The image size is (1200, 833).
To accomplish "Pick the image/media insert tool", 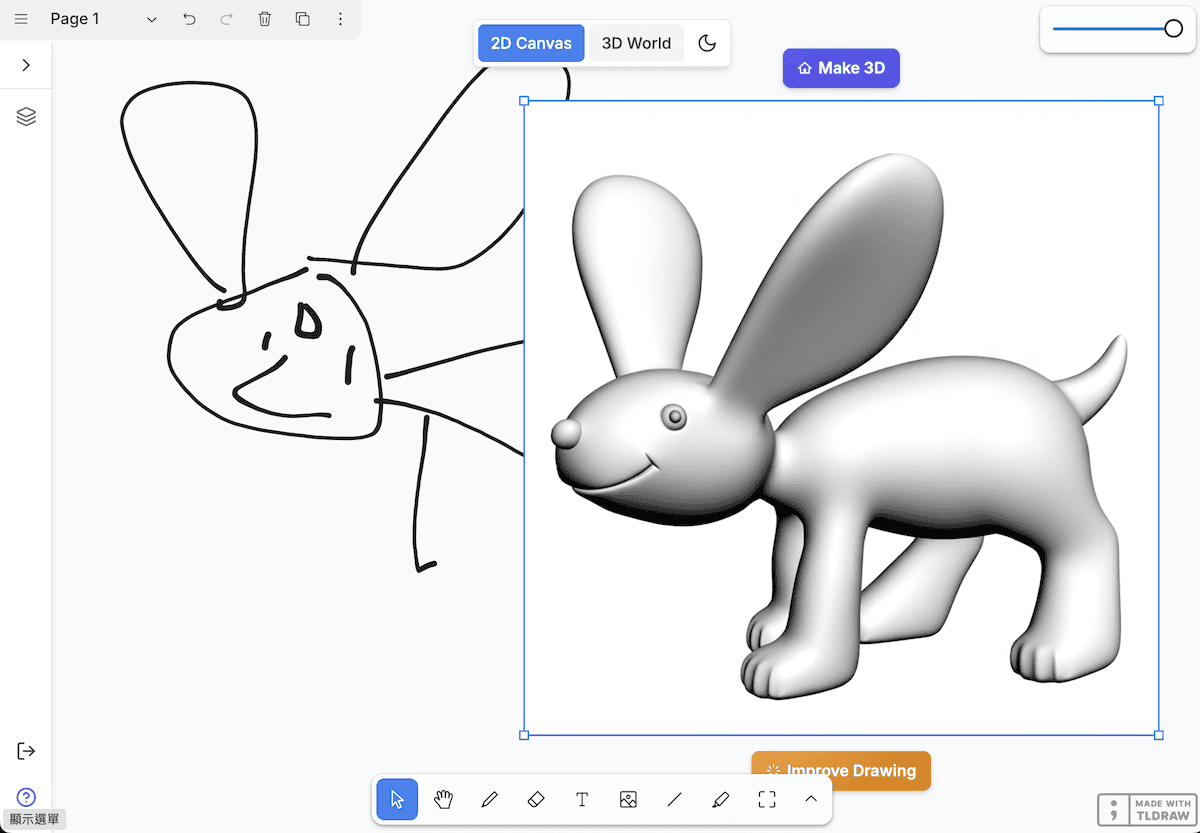I will (628, 799).
